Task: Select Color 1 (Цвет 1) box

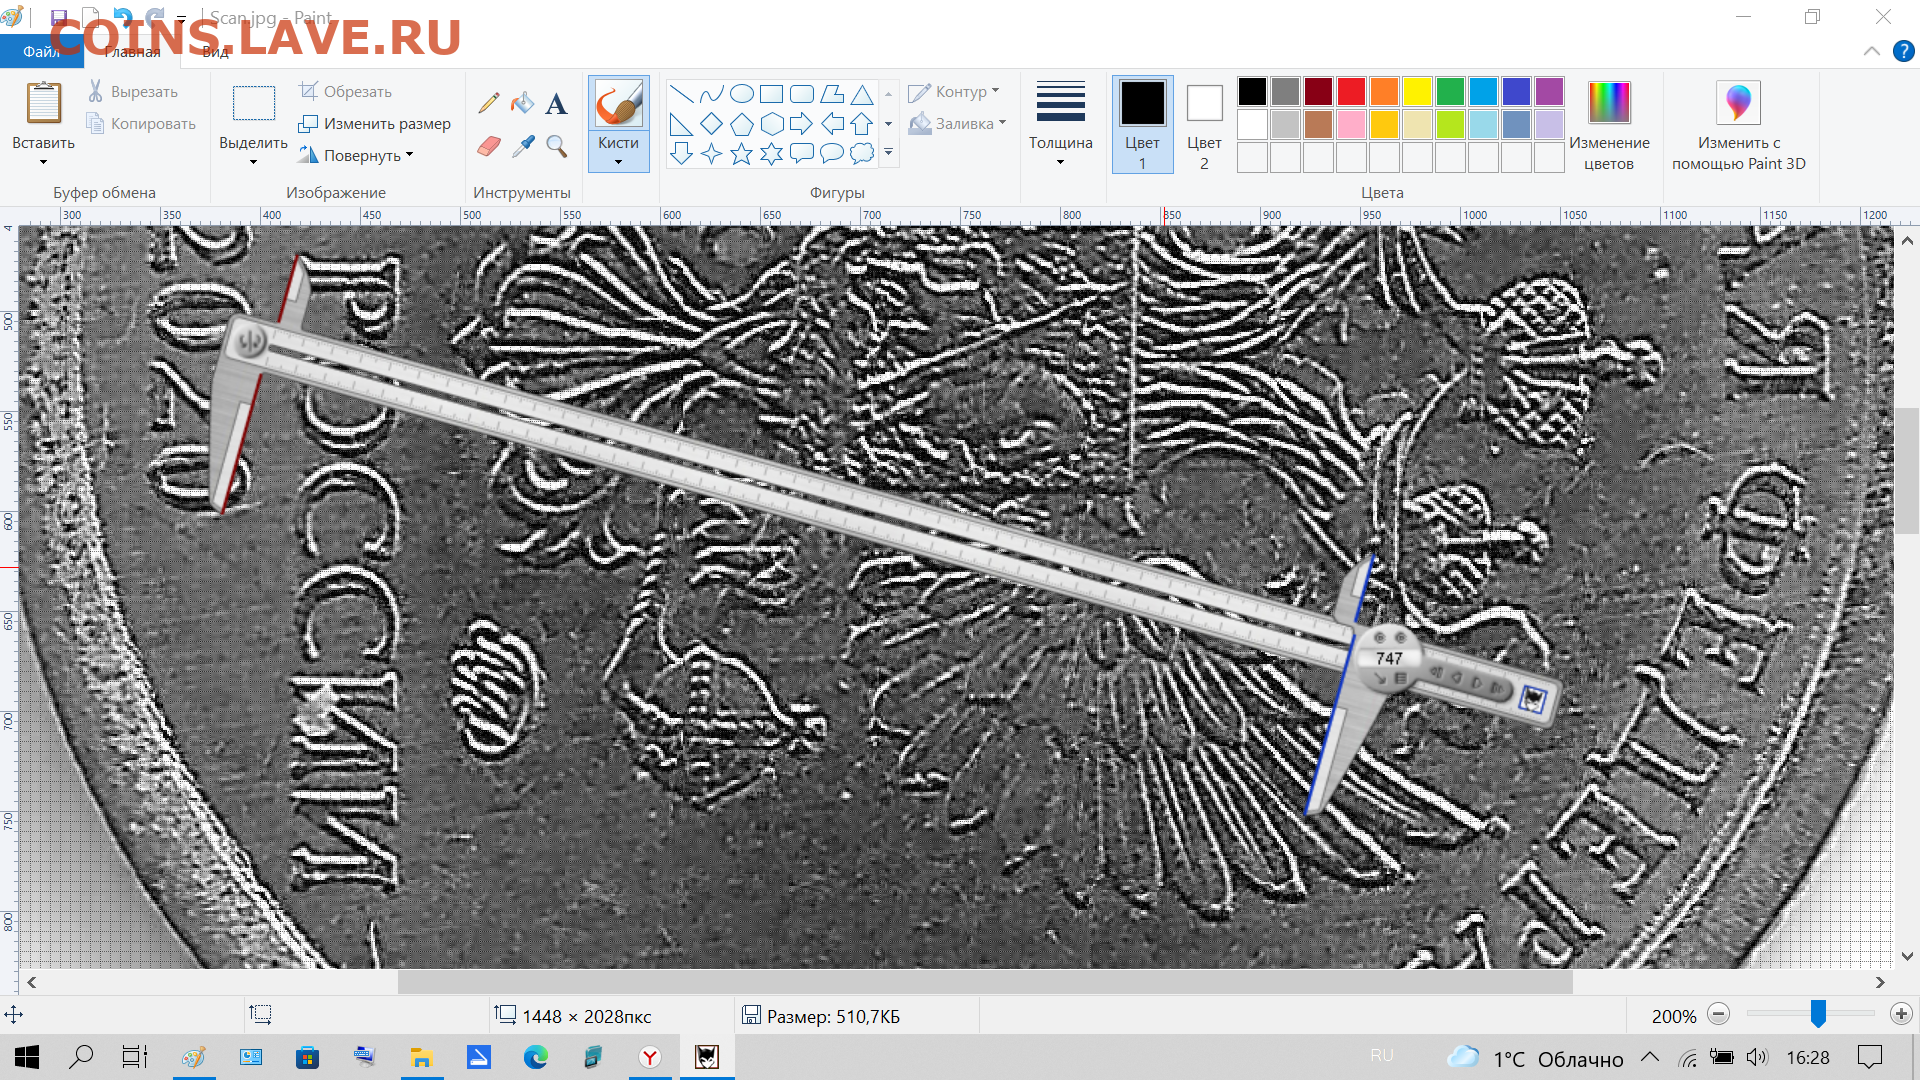Action: tap(1142, 125)
